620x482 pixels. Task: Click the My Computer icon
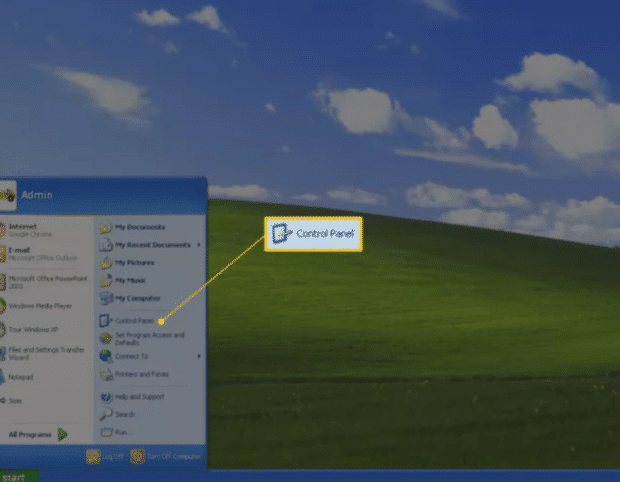106,298
